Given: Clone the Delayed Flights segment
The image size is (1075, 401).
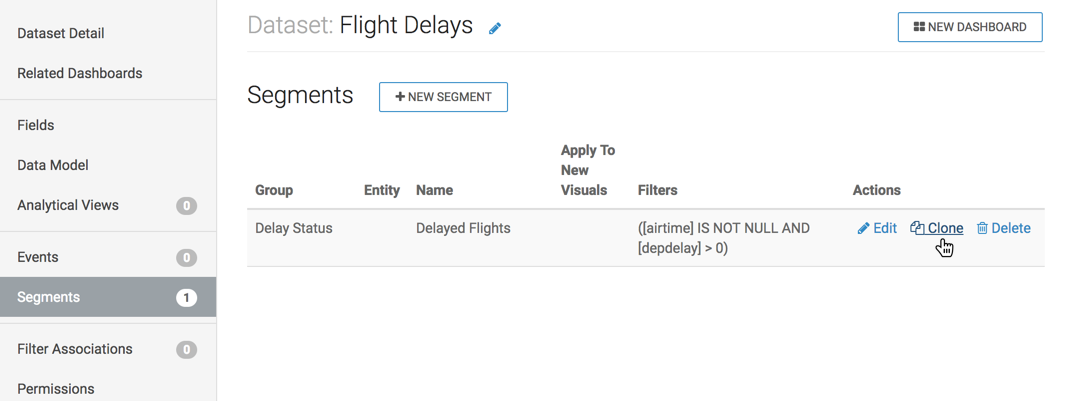Looking at the screenshot, I should click(x=937, y=228).
